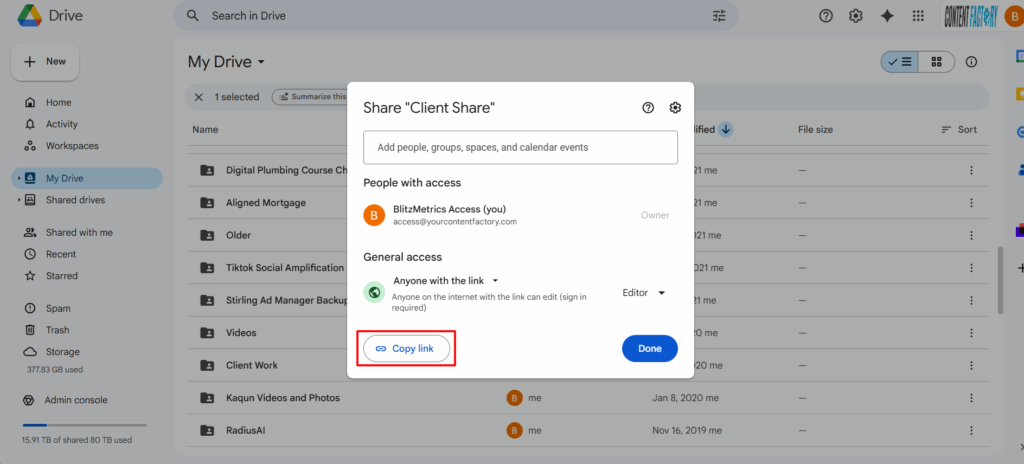The width and height of the screenshot is (1024, 464).
Task: Click search filter options icon in search bar
Action: [x=719, y=16]
